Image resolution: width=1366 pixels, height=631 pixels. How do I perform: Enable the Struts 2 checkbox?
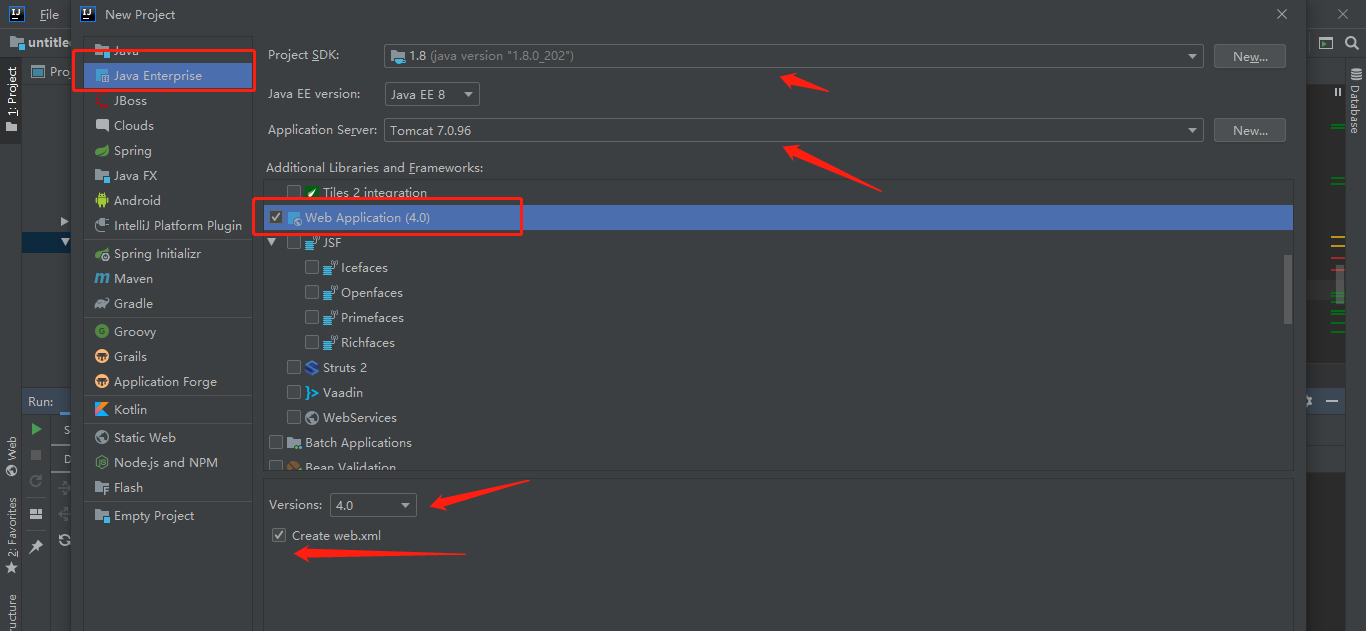click(x=294, y=367)
